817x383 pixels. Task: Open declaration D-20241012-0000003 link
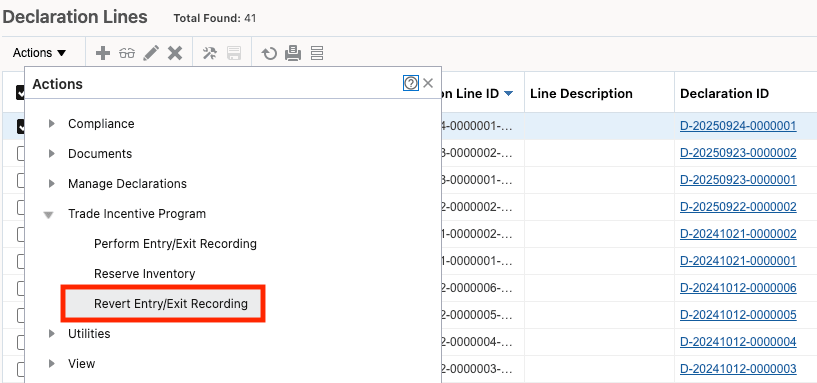738,368
